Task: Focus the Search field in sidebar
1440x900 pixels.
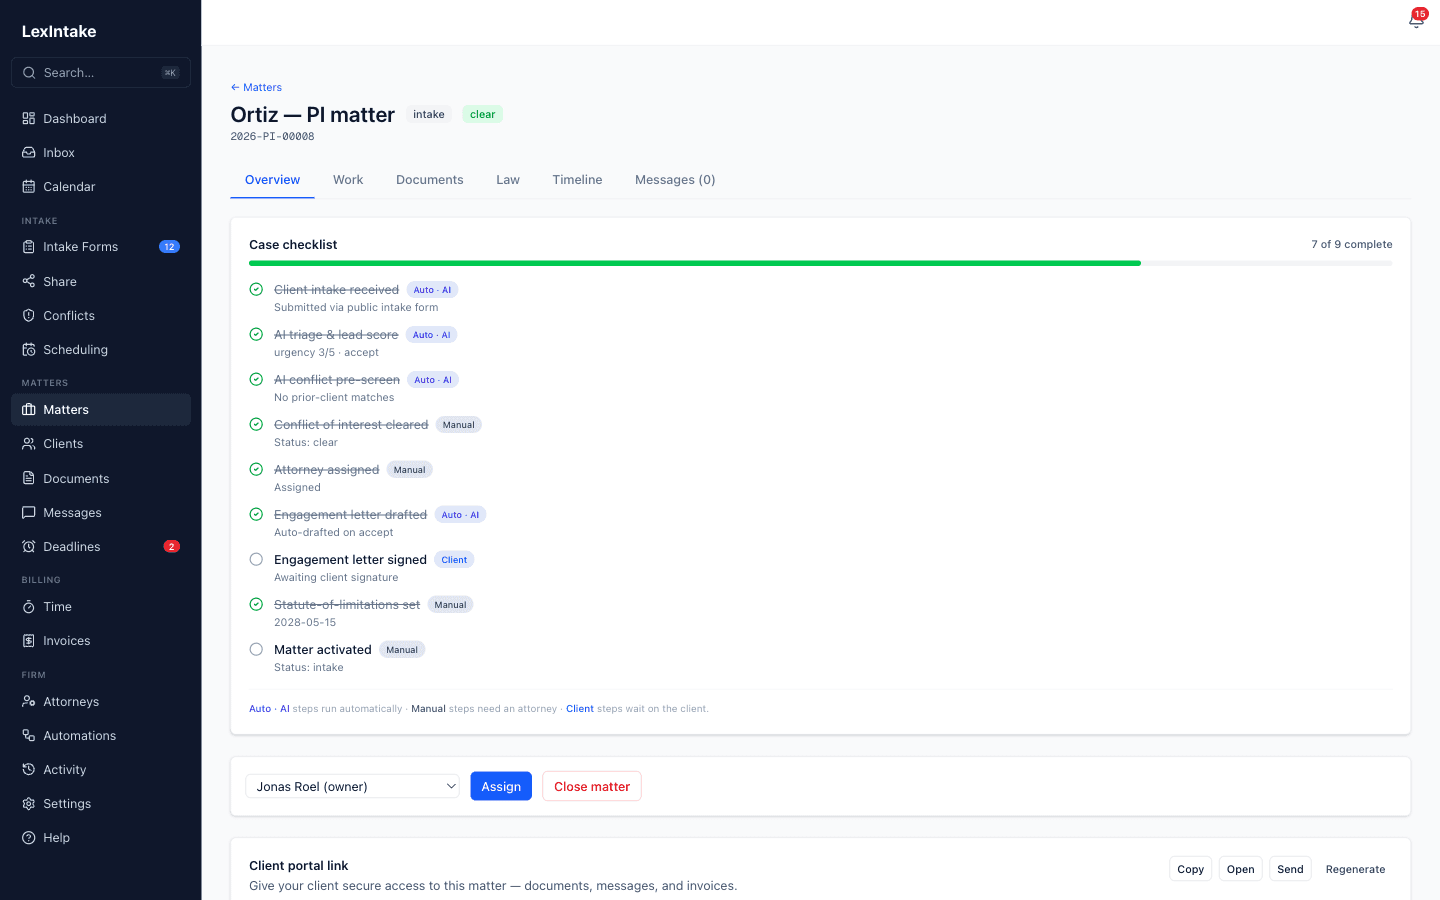Action: (101, 72)
